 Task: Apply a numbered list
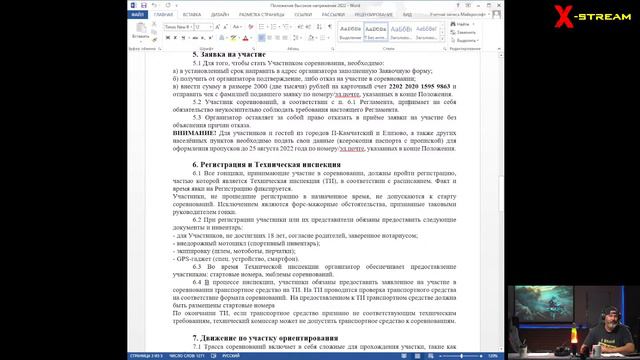tap(273, 27)
